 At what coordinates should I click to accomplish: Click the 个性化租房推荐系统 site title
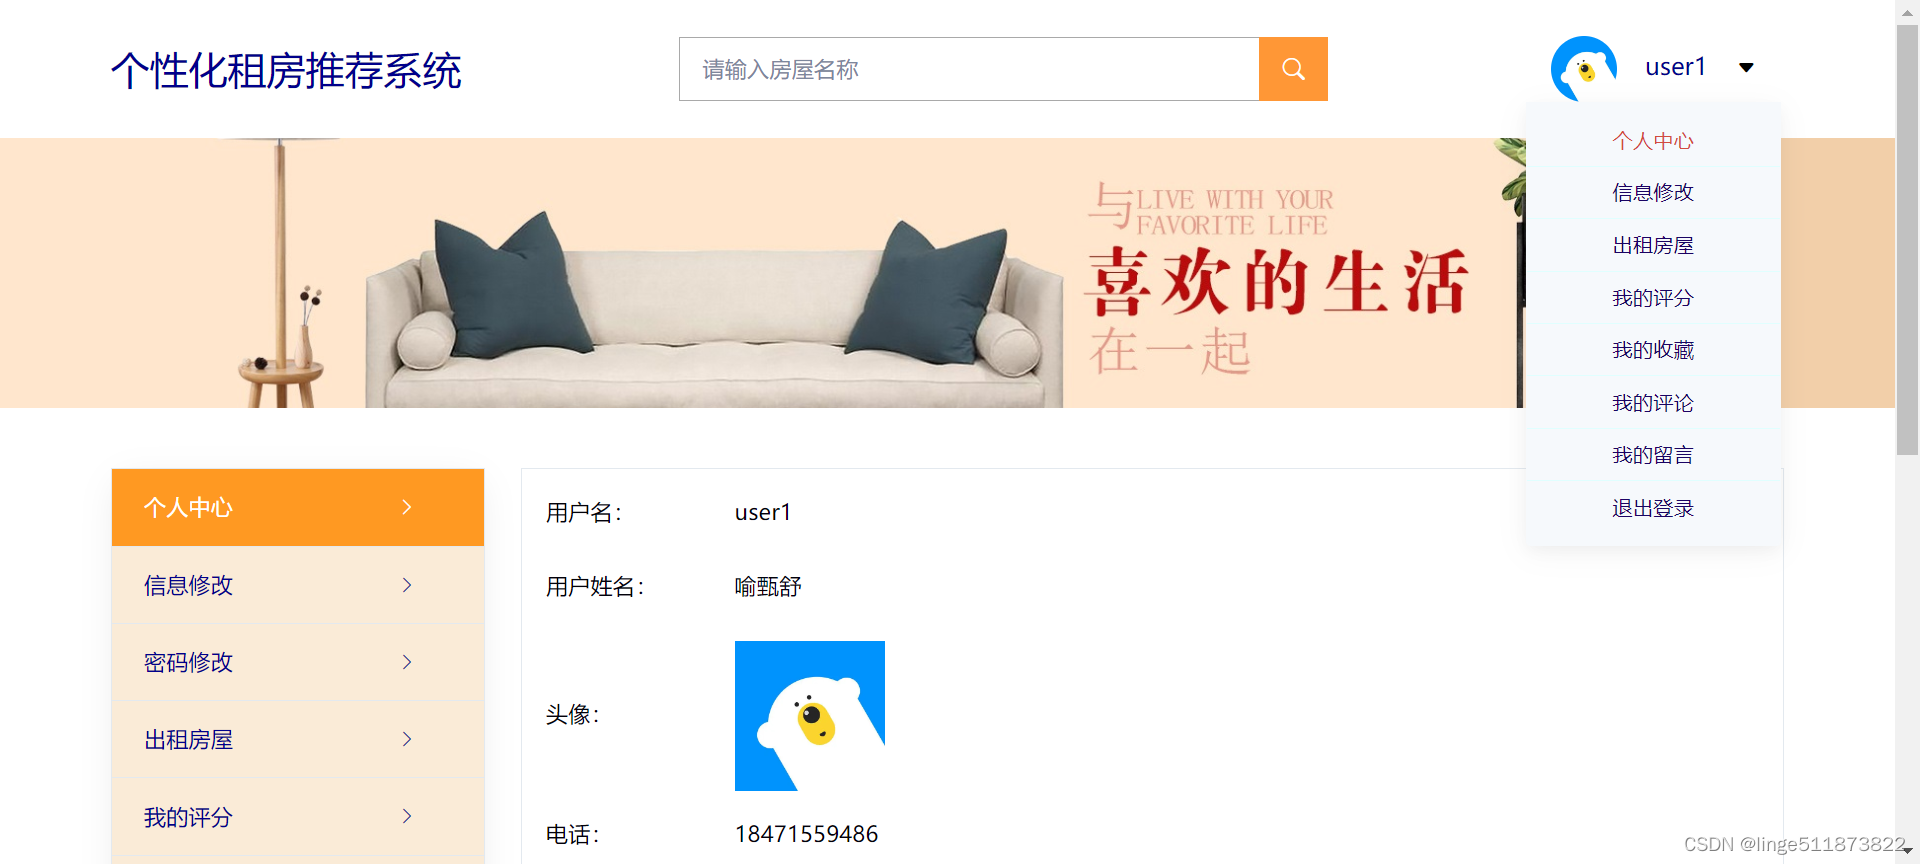point(286,71)
